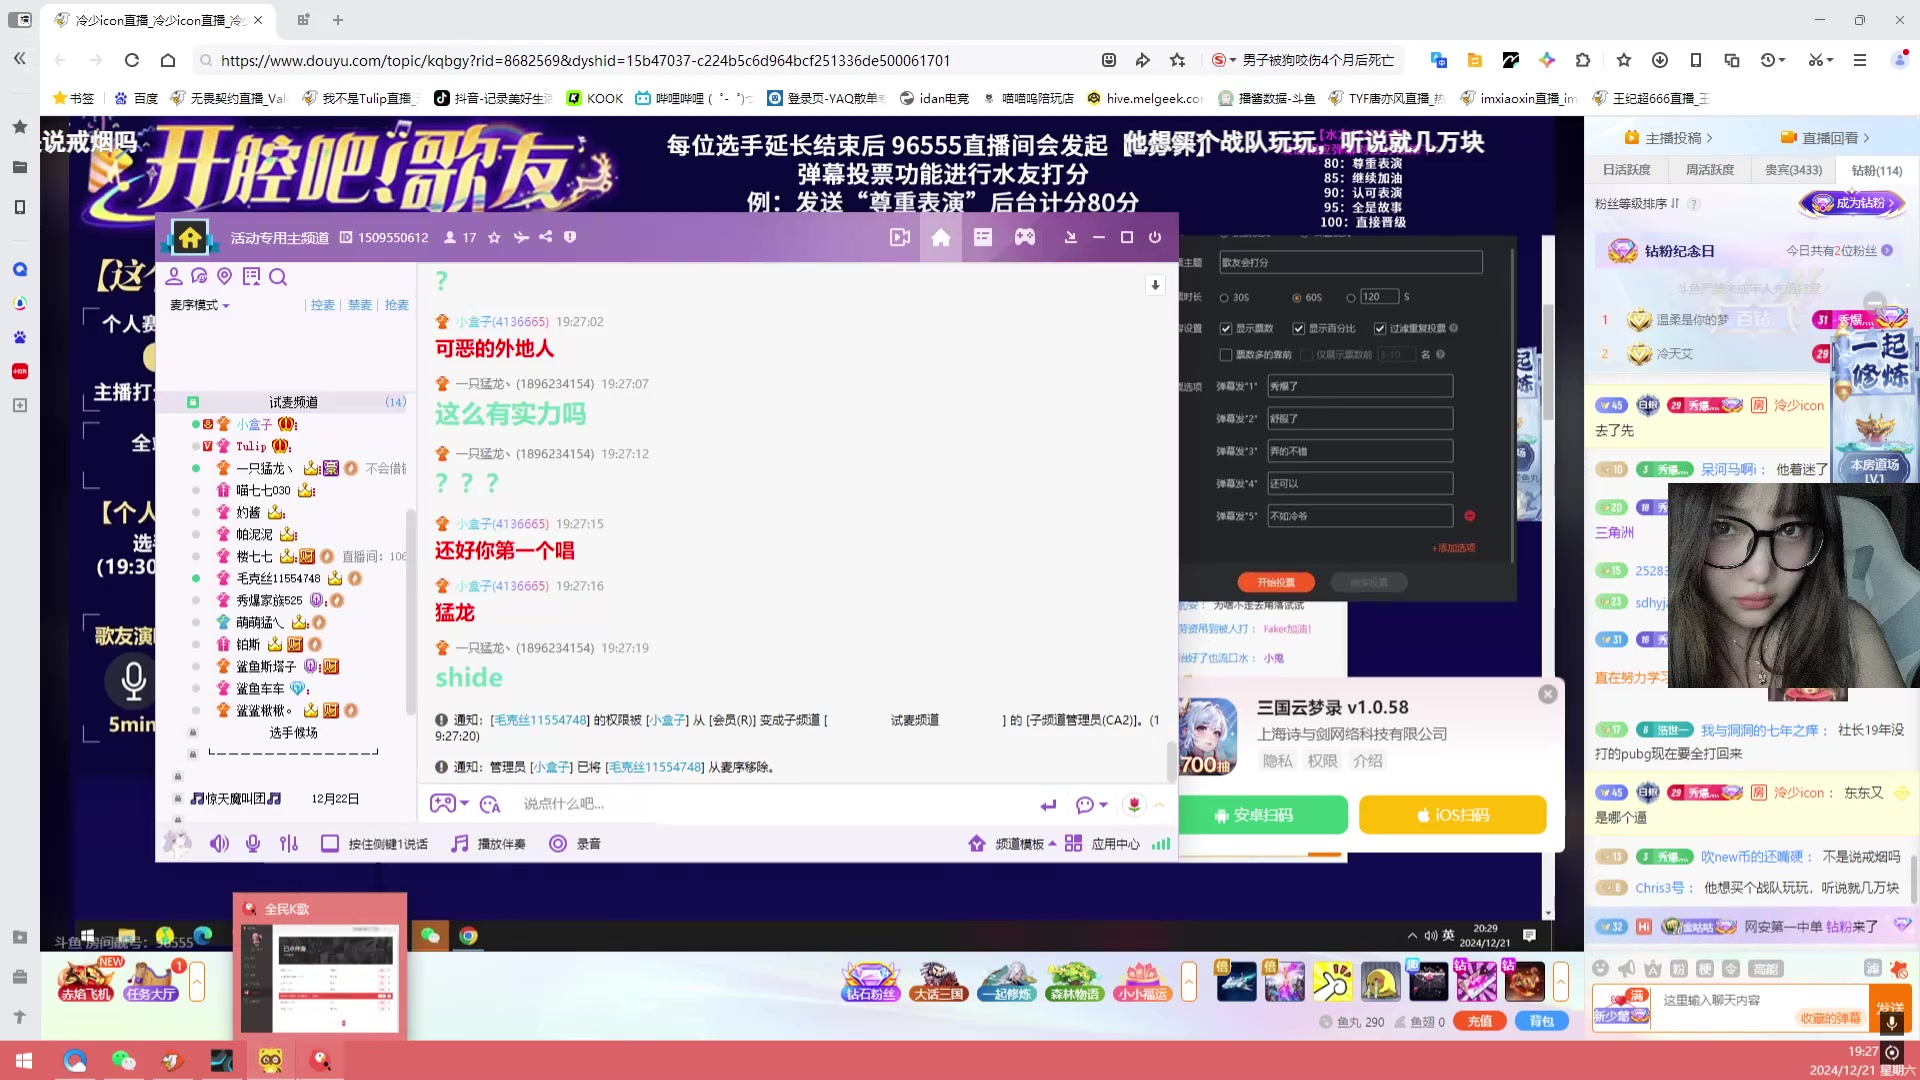Expand the 频道模板 menu arrow
Viewport: 1920px width, 1080px height.
(x=1053, y=844)
